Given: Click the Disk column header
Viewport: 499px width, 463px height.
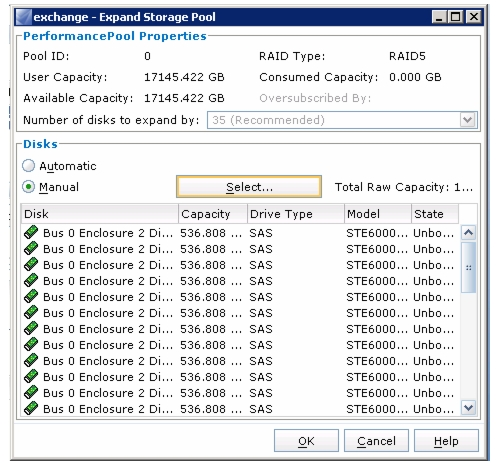Looking at the screenshot, I should (100, 214).
